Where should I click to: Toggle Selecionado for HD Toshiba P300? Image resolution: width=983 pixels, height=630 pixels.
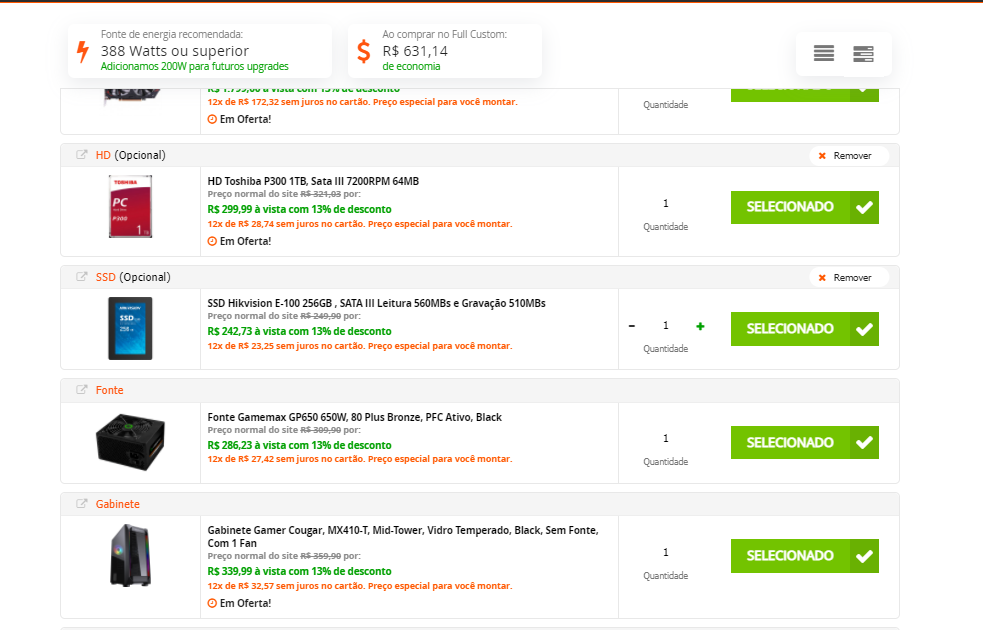pyautogui.click(x=804, y=207)
